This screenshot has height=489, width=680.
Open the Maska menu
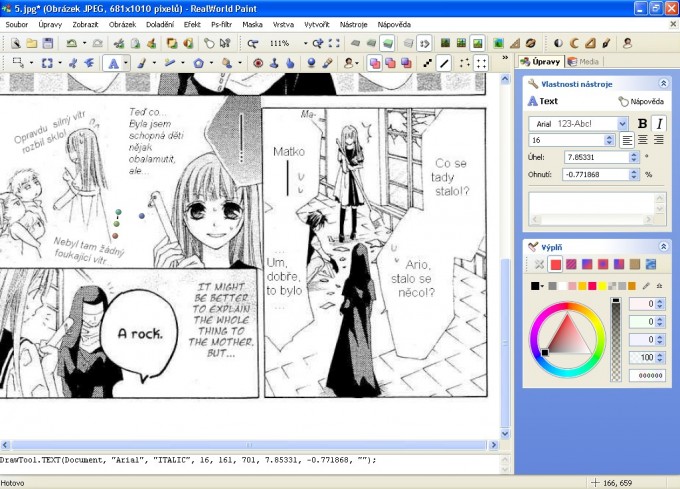pyautogui.click(x=252, y=25)
